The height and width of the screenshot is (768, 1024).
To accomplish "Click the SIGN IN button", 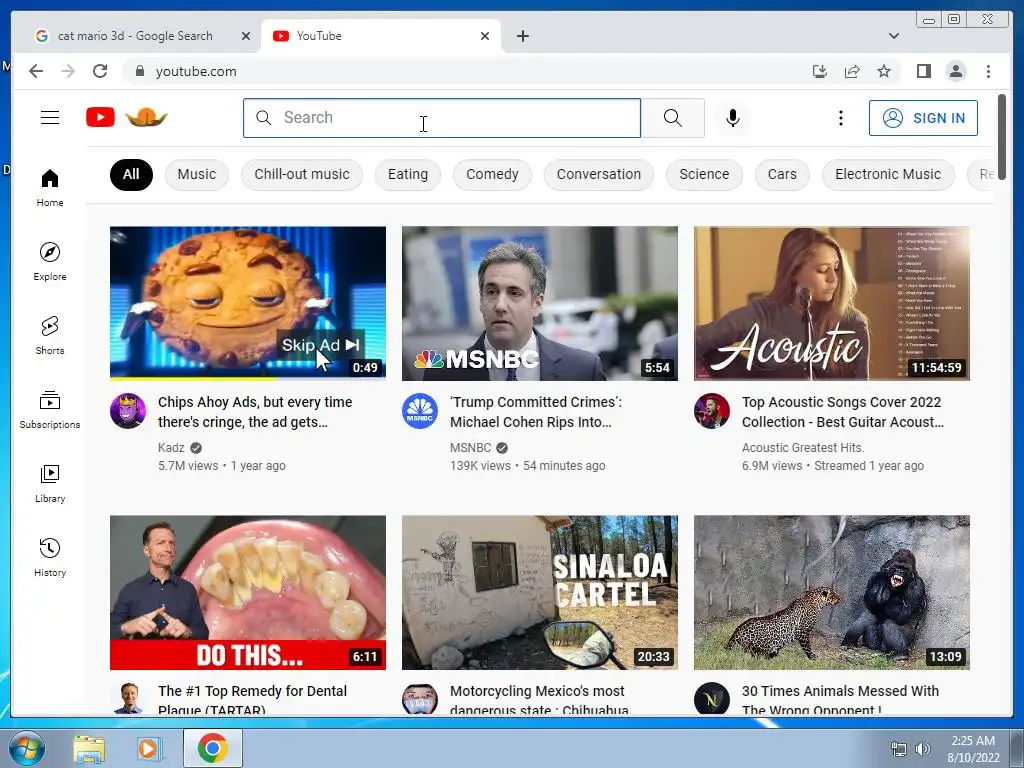I will (x=923, y=118).
